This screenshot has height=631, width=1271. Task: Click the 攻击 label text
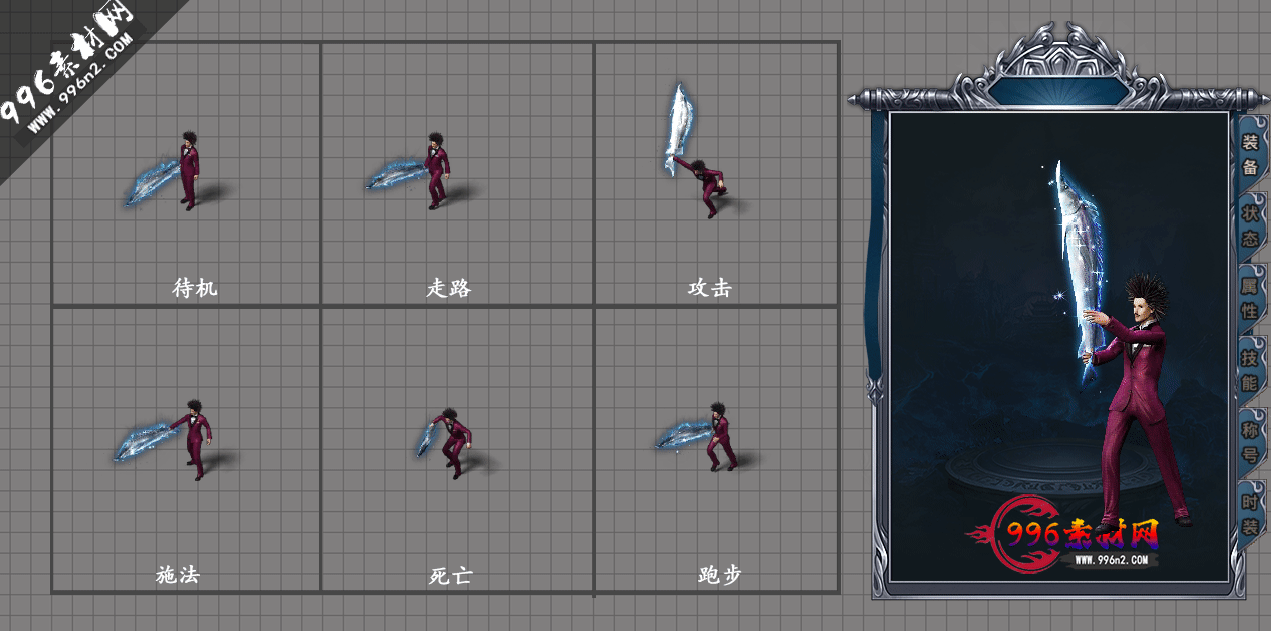click(x=710, y=288)
